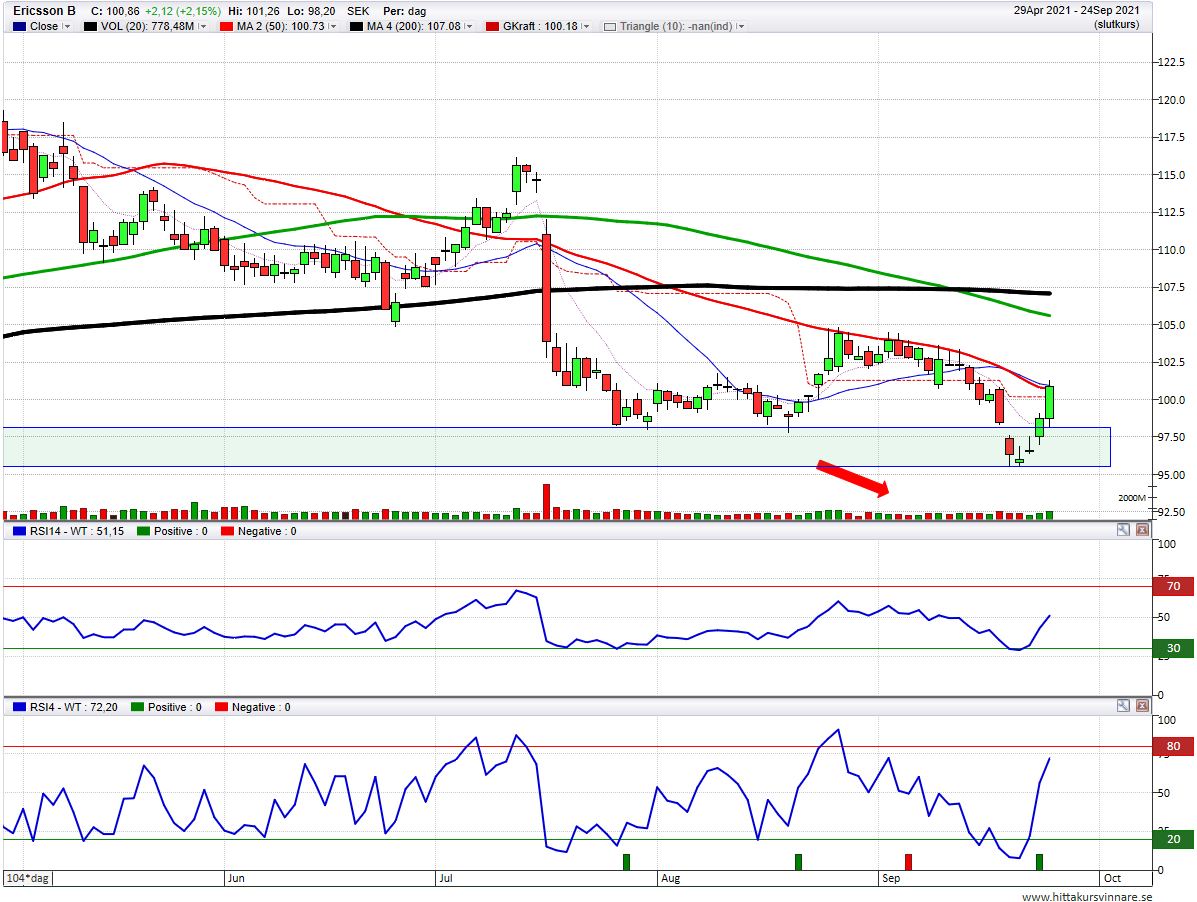Click the 100.0 price axis label

(1171, 400)
